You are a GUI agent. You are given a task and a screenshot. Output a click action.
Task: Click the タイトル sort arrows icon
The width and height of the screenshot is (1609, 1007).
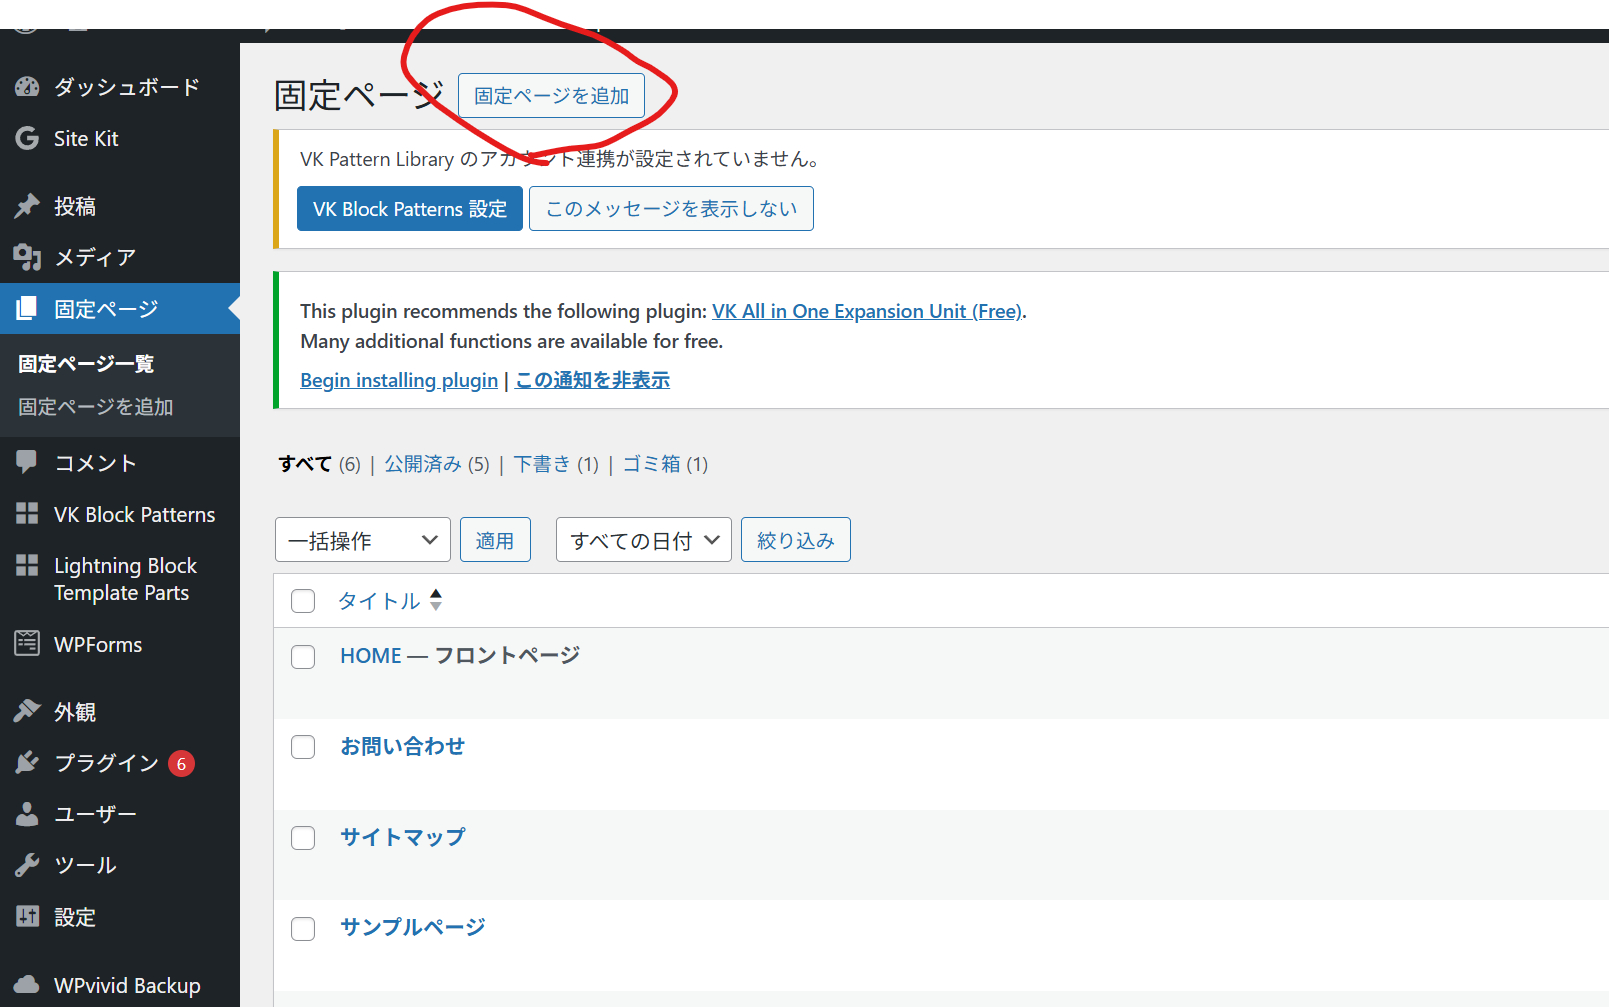coord(436,600)
